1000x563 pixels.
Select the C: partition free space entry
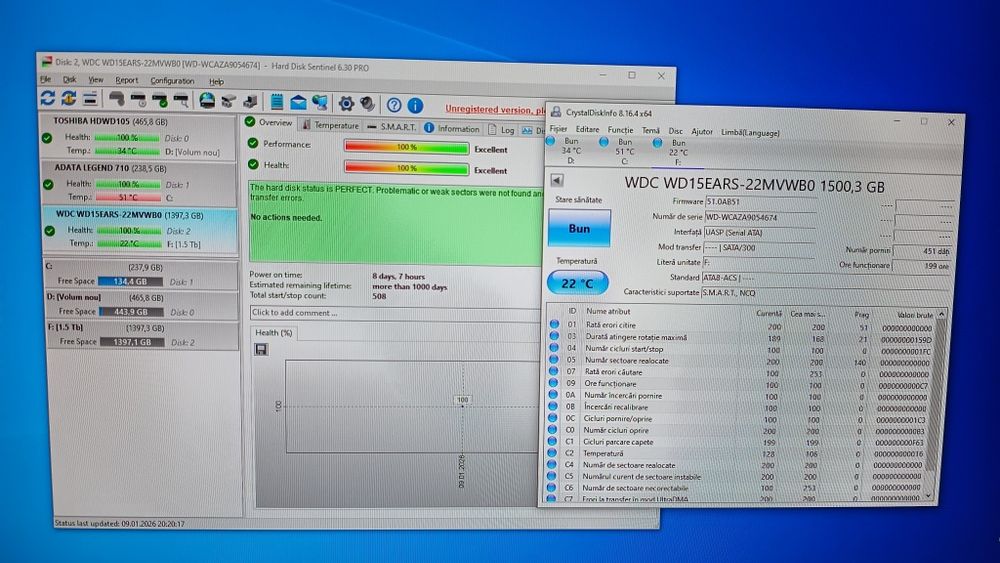pyautogui.click(x=142, y=275)
